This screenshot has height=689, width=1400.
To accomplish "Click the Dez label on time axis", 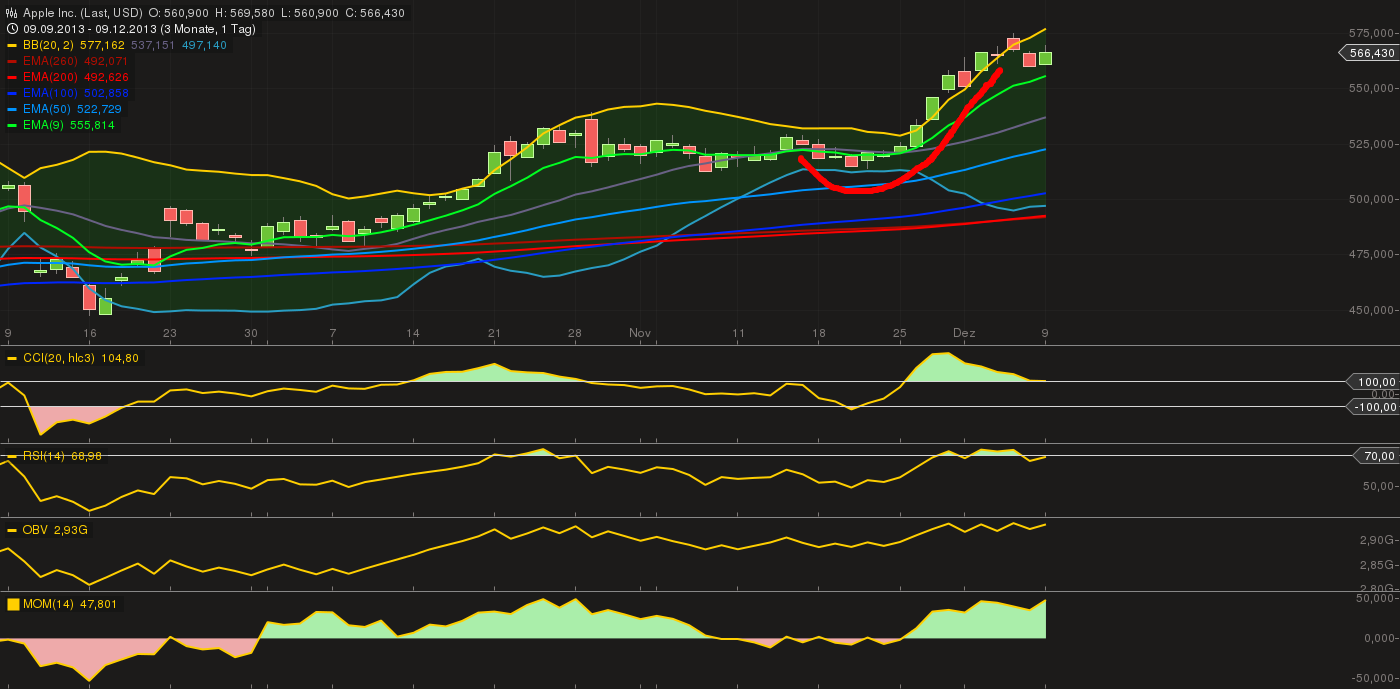I will click(964, 333).
